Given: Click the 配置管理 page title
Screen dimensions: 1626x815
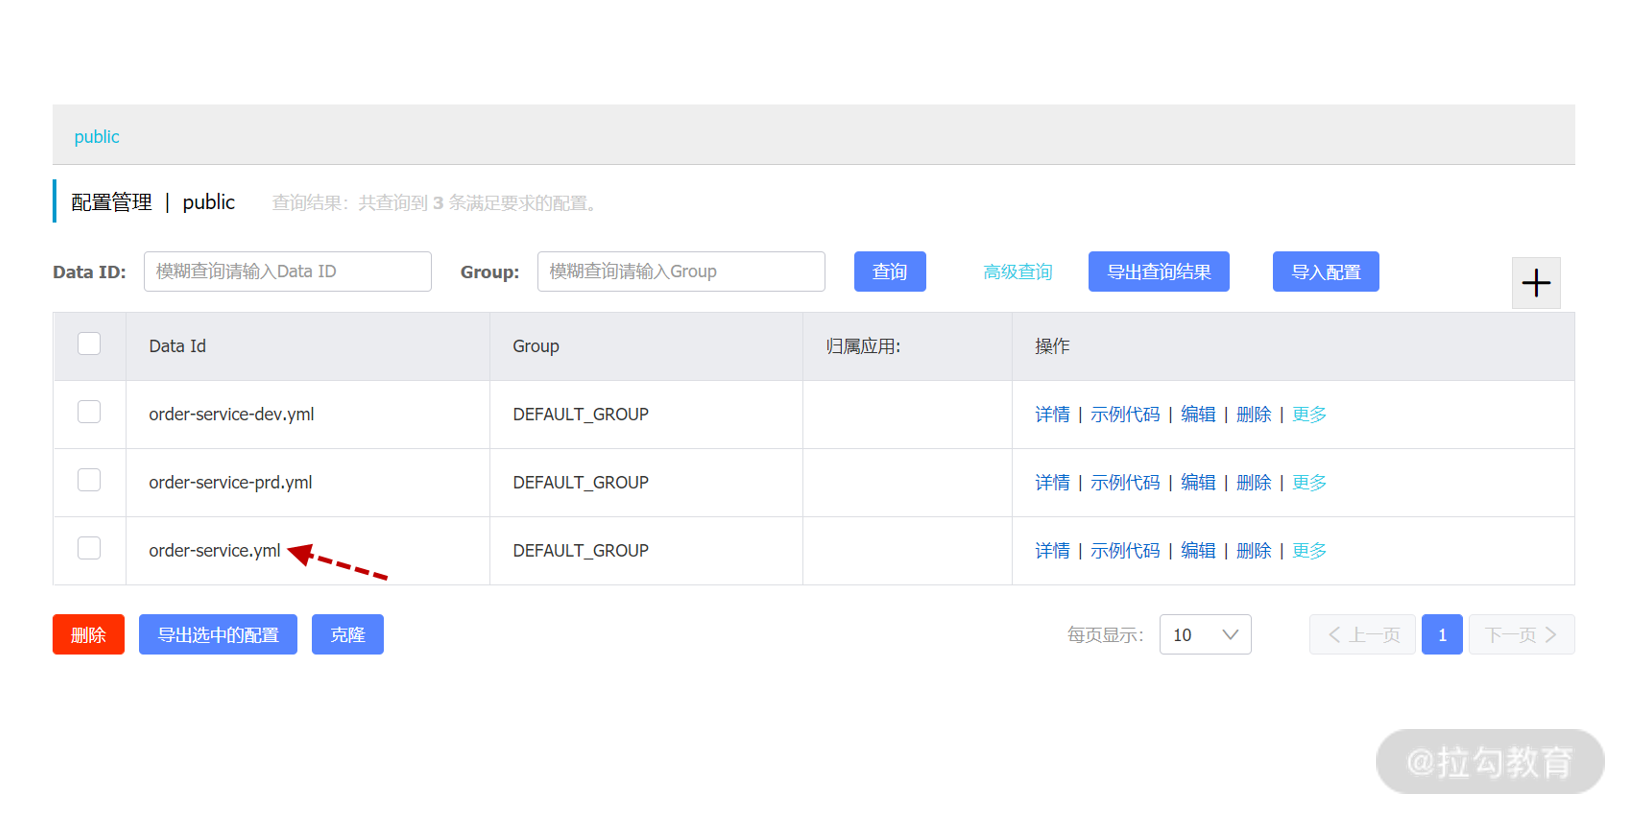Looking at the screenshot, I should click(x=111, y=202).
